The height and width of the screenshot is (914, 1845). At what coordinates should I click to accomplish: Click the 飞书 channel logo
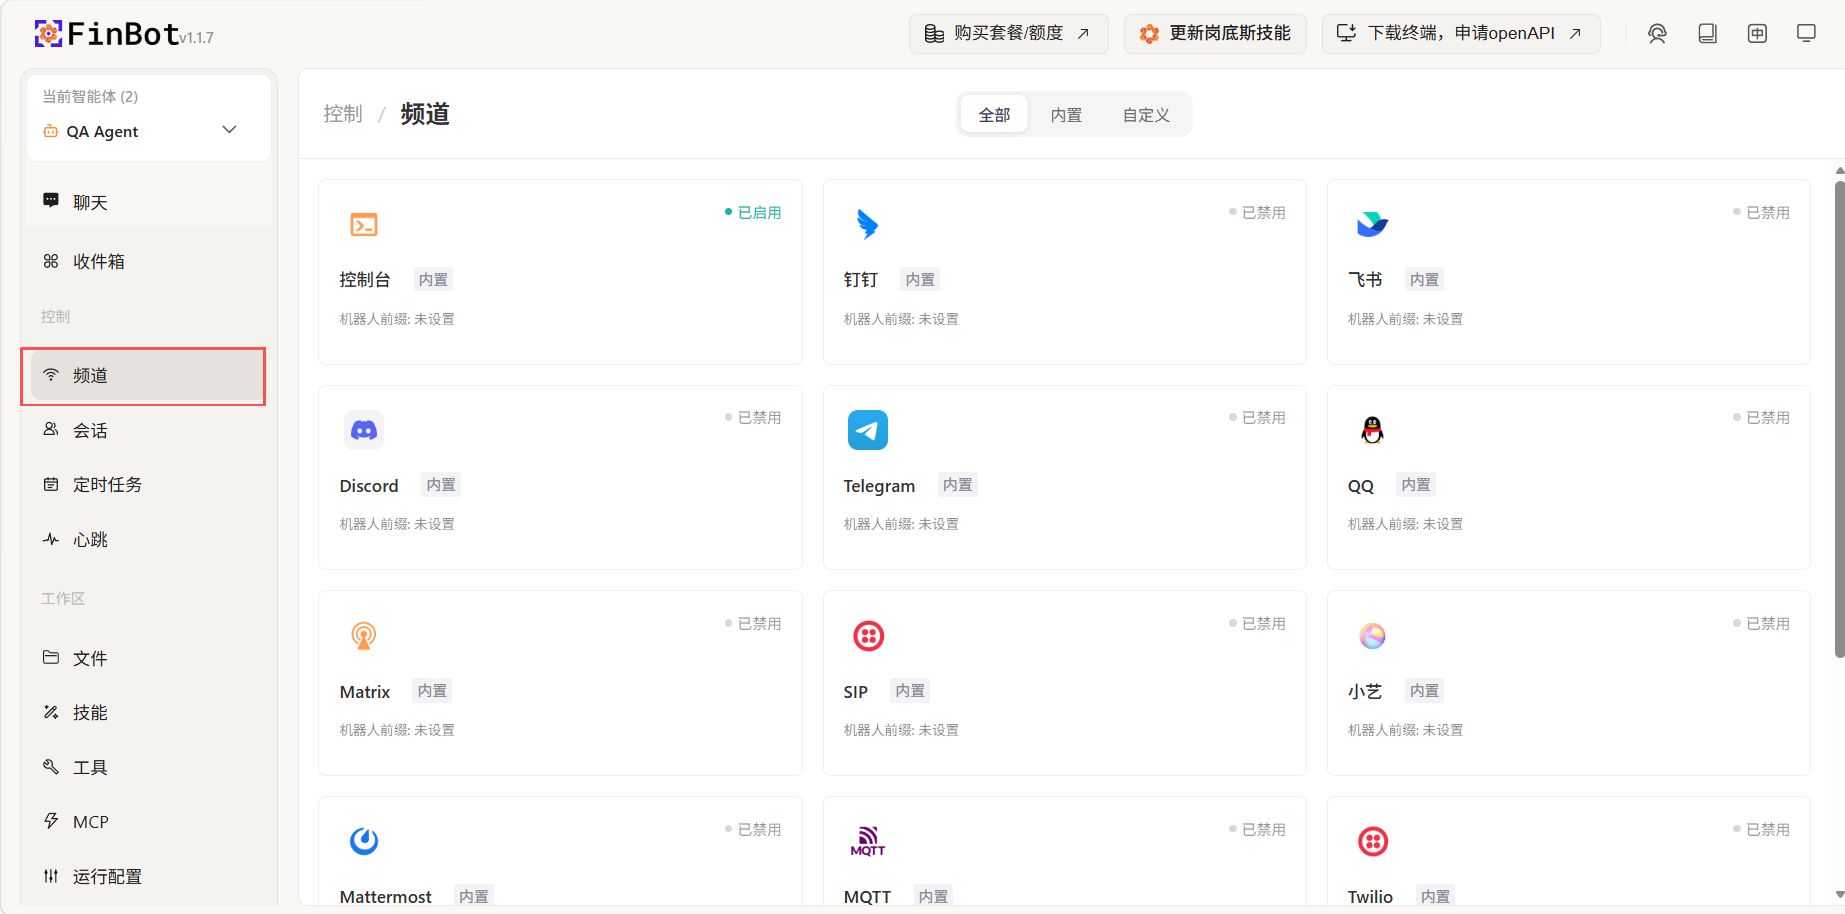(x=1372, y=224)
